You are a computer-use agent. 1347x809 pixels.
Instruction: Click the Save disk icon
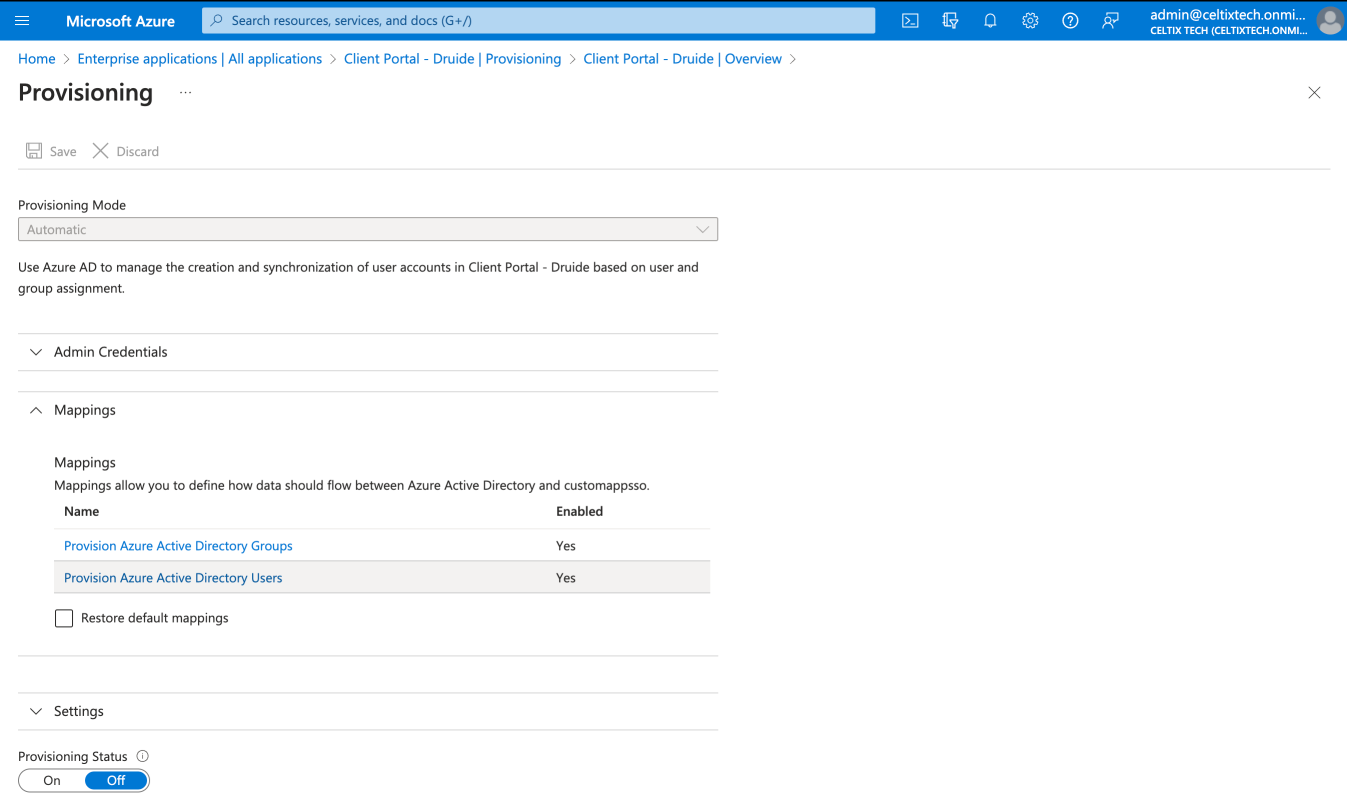34,151
